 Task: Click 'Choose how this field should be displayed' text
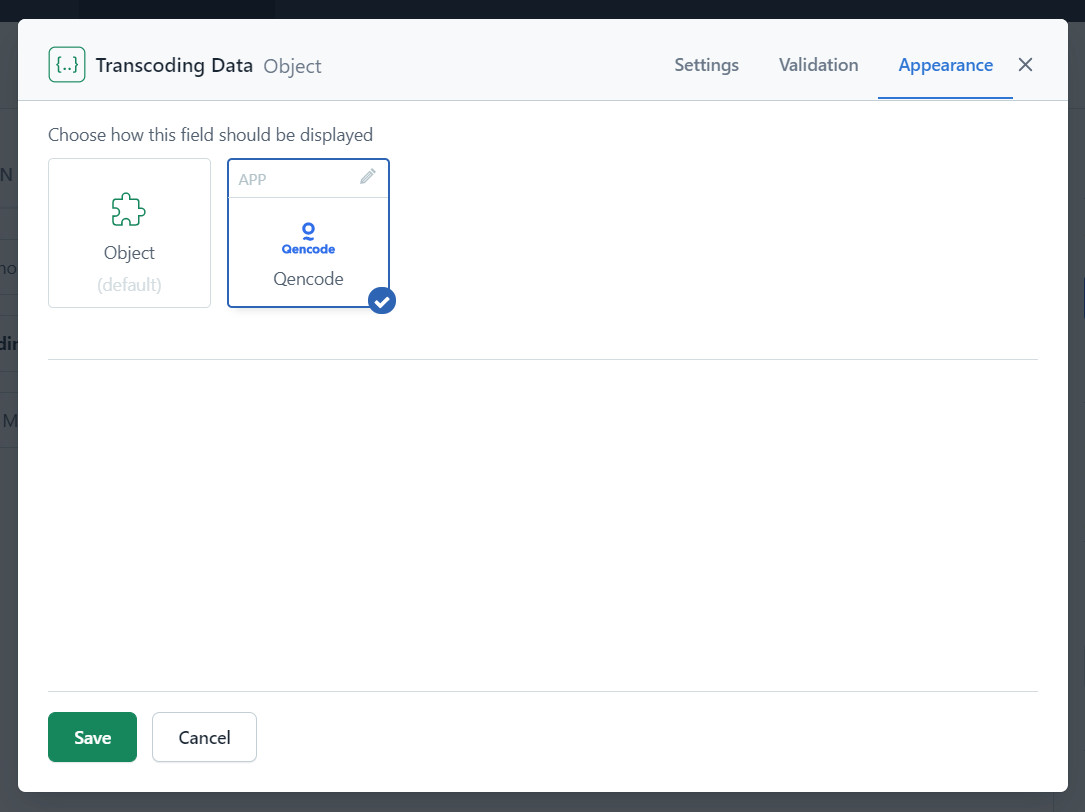pyautogui.click(x=210, y=134)
